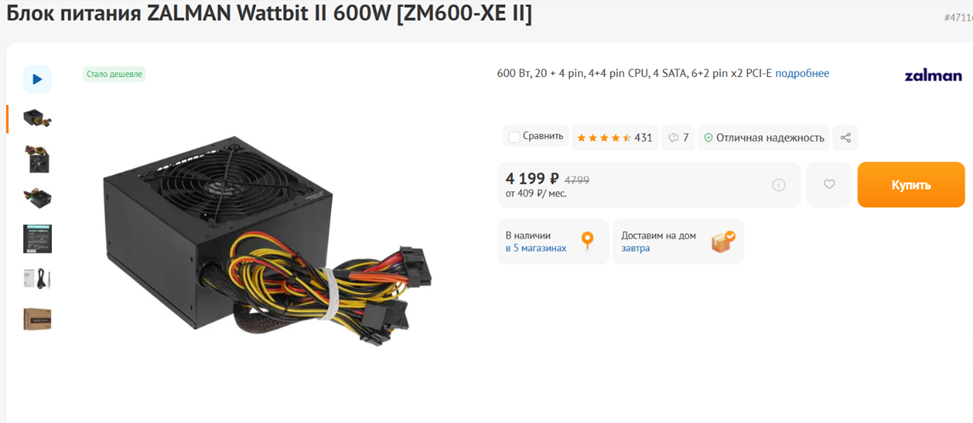Tick the Сравнить checkbox
This screenshot has height=423, width=973.
[x=514, y=137]
